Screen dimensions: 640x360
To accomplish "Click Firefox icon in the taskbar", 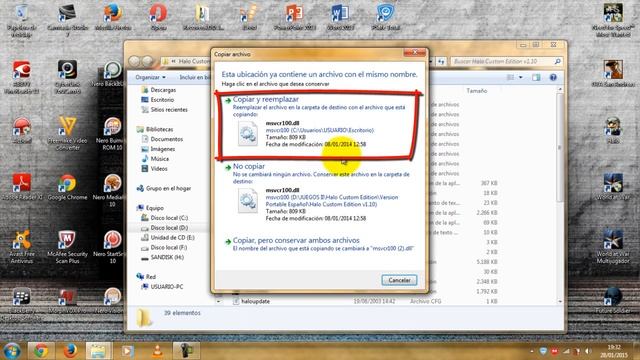I will (70, 351).
